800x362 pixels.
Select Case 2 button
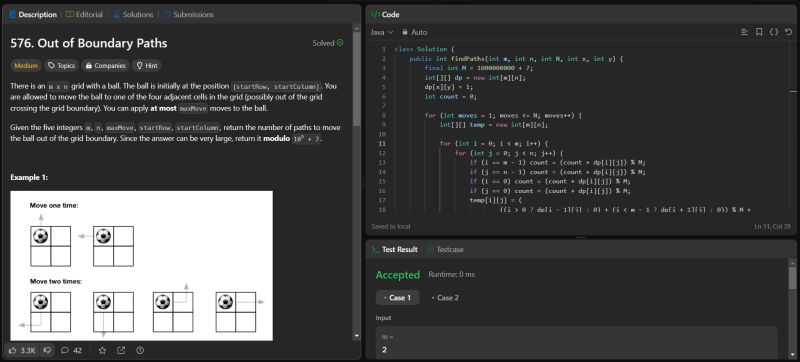pos(445,298)
